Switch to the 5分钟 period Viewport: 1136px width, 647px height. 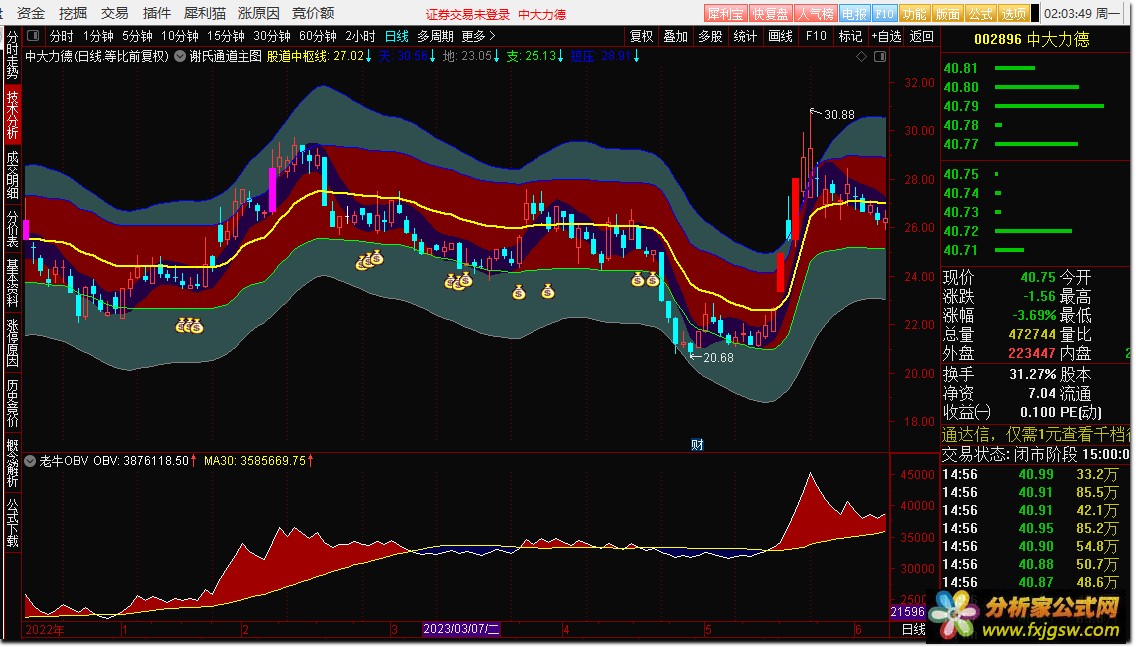[x=137, y=36]
